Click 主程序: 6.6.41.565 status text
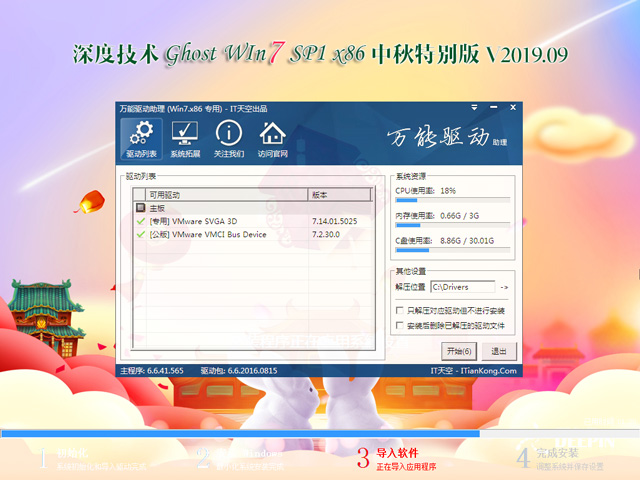This screenshot has width=640, height=480. pos(152,371)
